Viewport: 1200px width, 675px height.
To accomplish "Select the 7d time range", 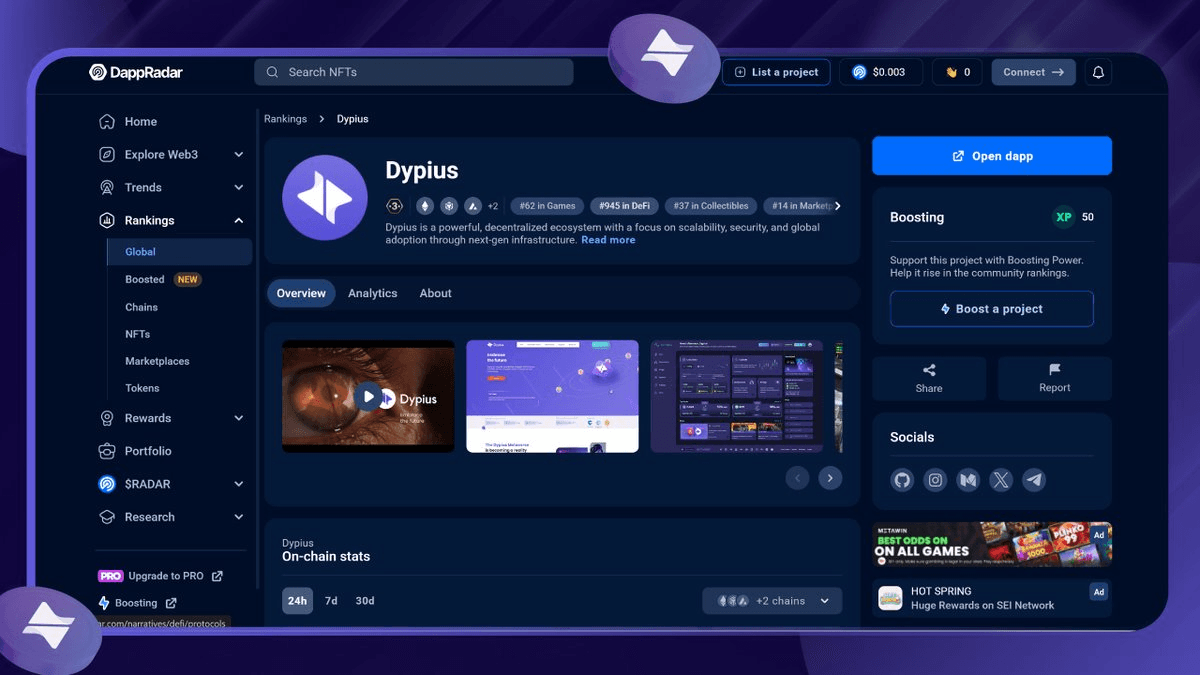I will [331, 601].
